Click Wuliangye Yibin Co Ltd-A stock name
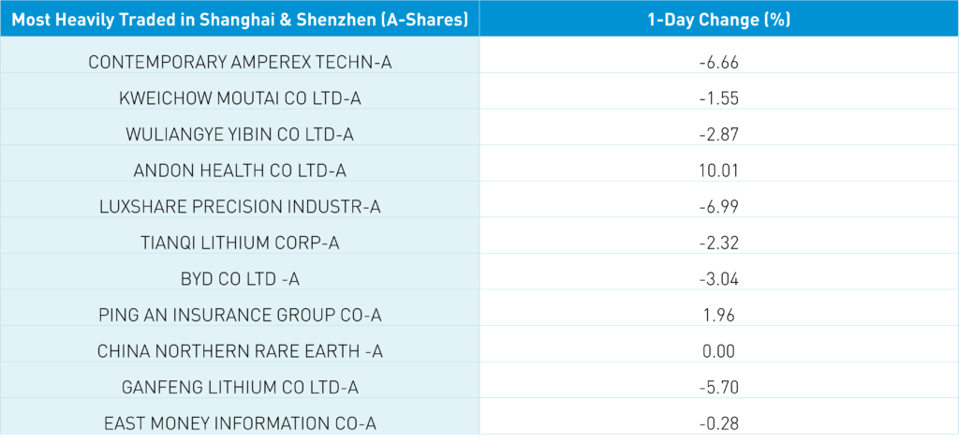The height and width of the screenshot is (445, 959). pyautogui.click(x=239, y=134)
